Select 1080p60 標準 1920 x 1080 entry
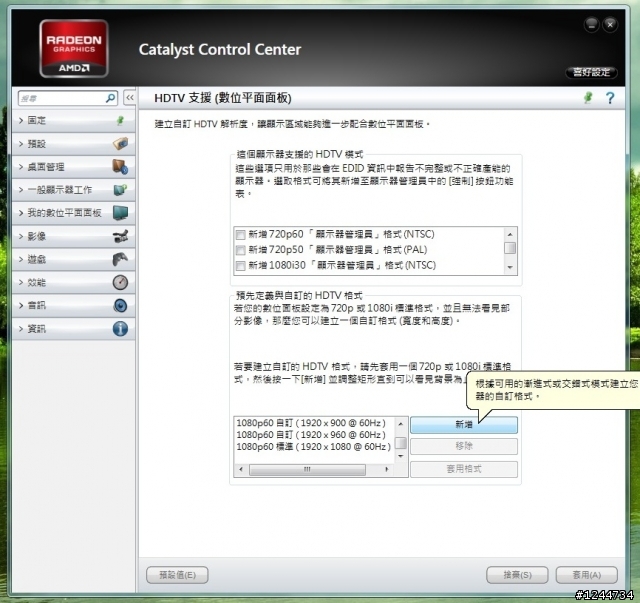The height and width of the screenshot is (603, 640). (313, 447)
